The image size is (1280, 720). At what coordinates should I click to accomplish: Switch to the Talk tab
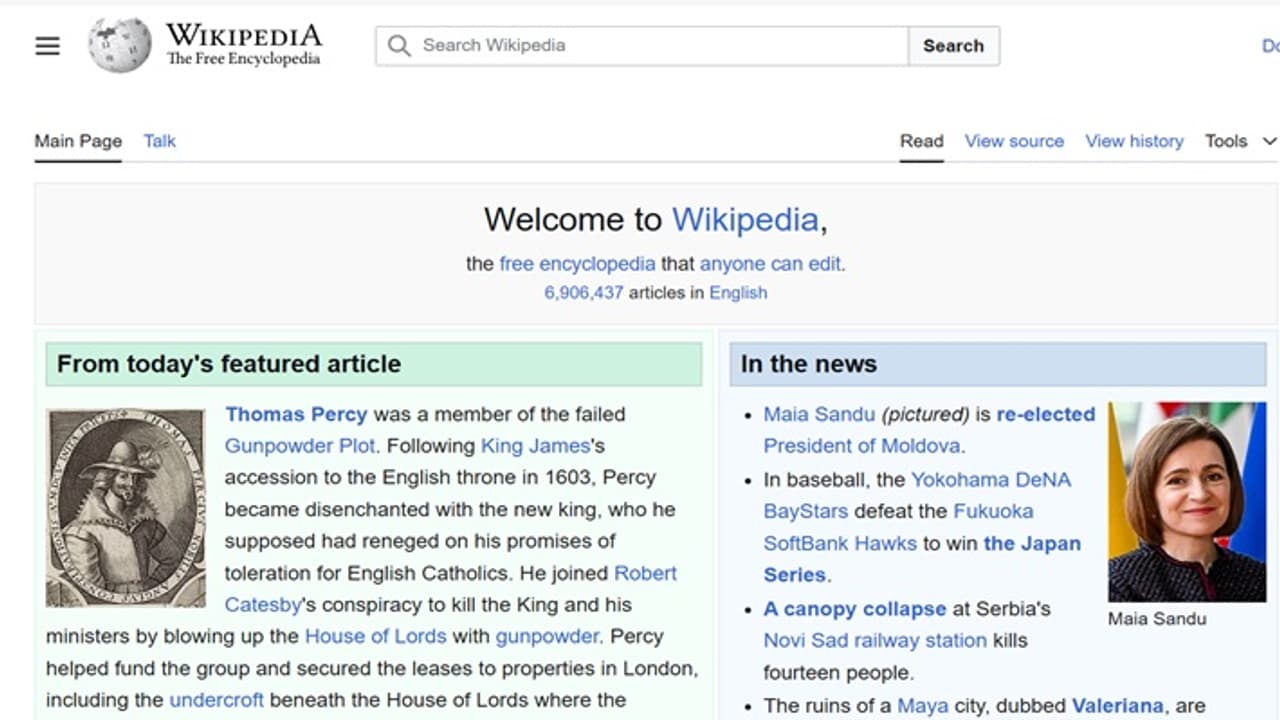click(159, 141)
